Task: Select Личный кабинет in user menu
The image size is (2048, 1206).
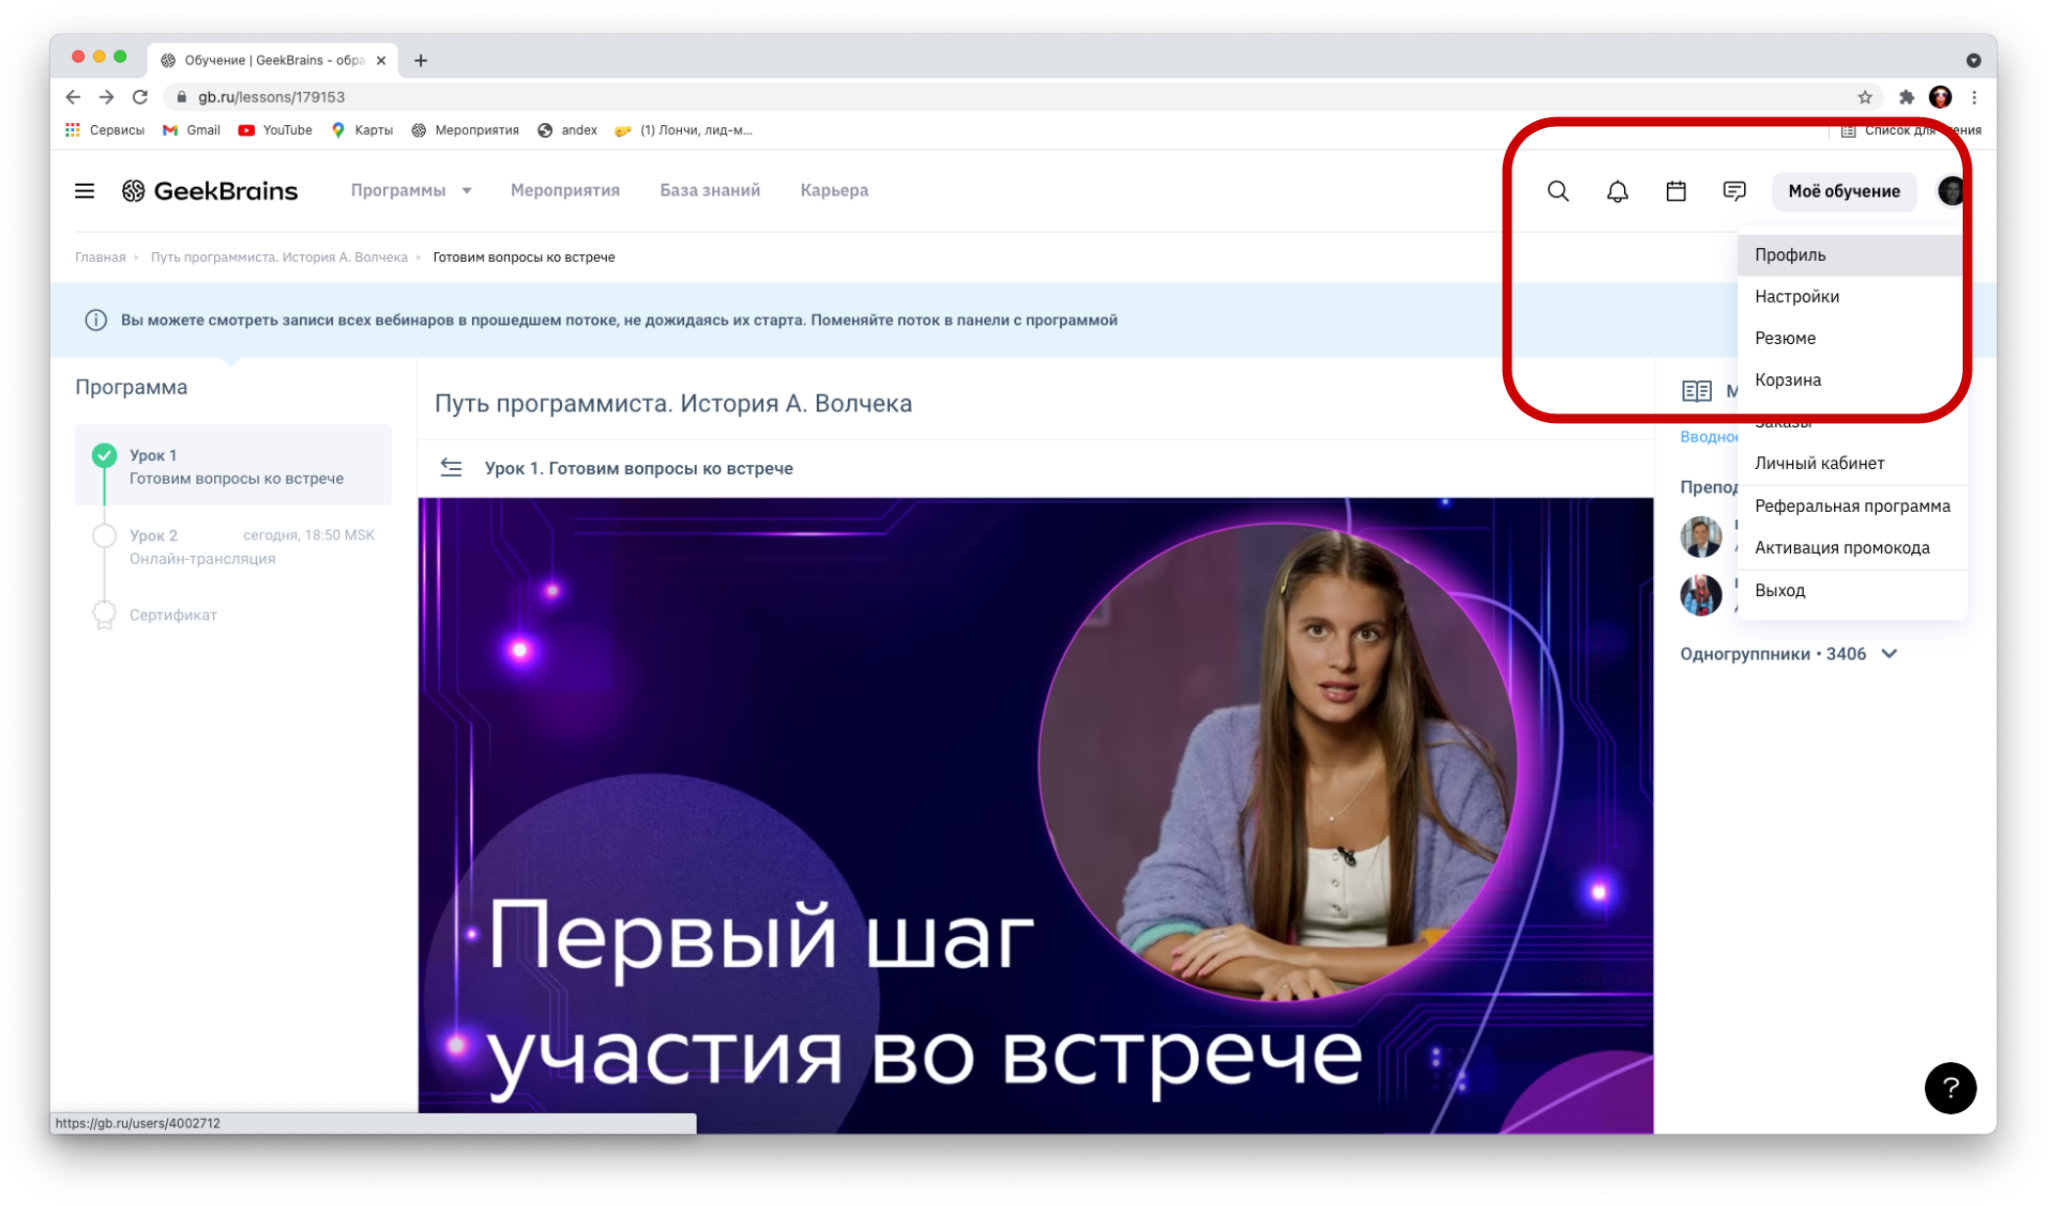Action: 1852,463
